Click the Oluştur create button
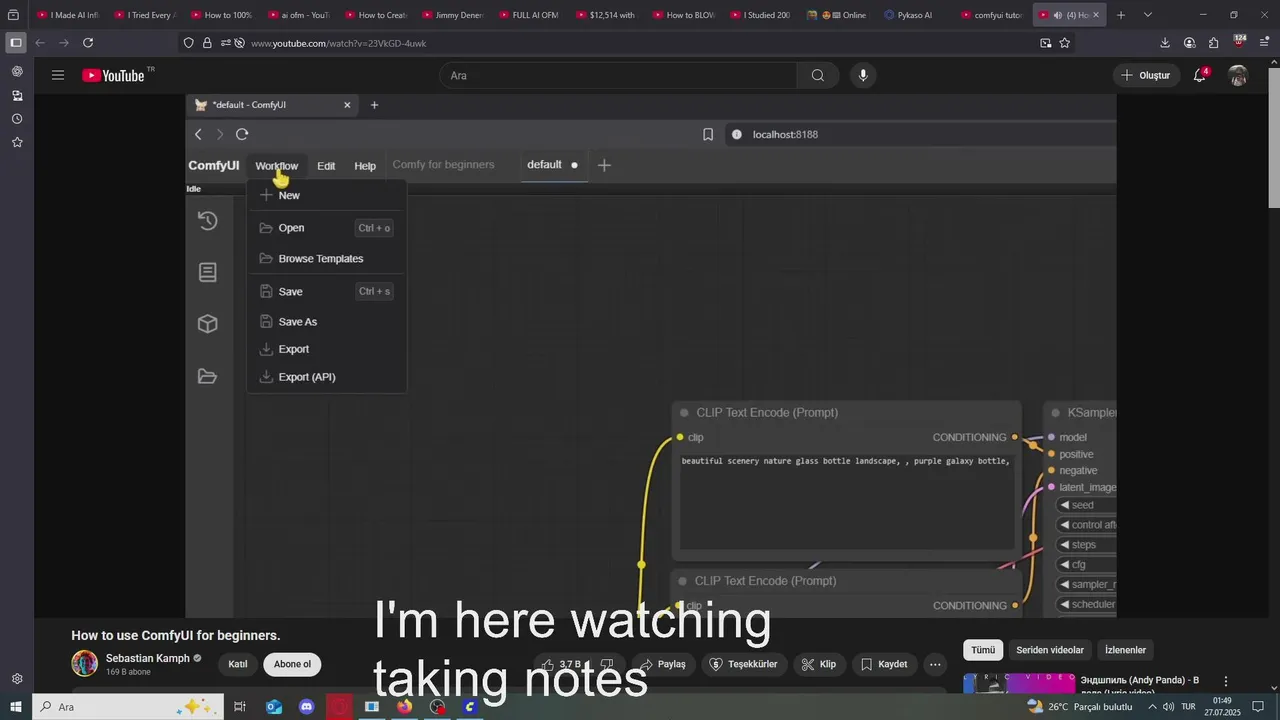Viewport: 1280px width, 720px height. 1146,75
